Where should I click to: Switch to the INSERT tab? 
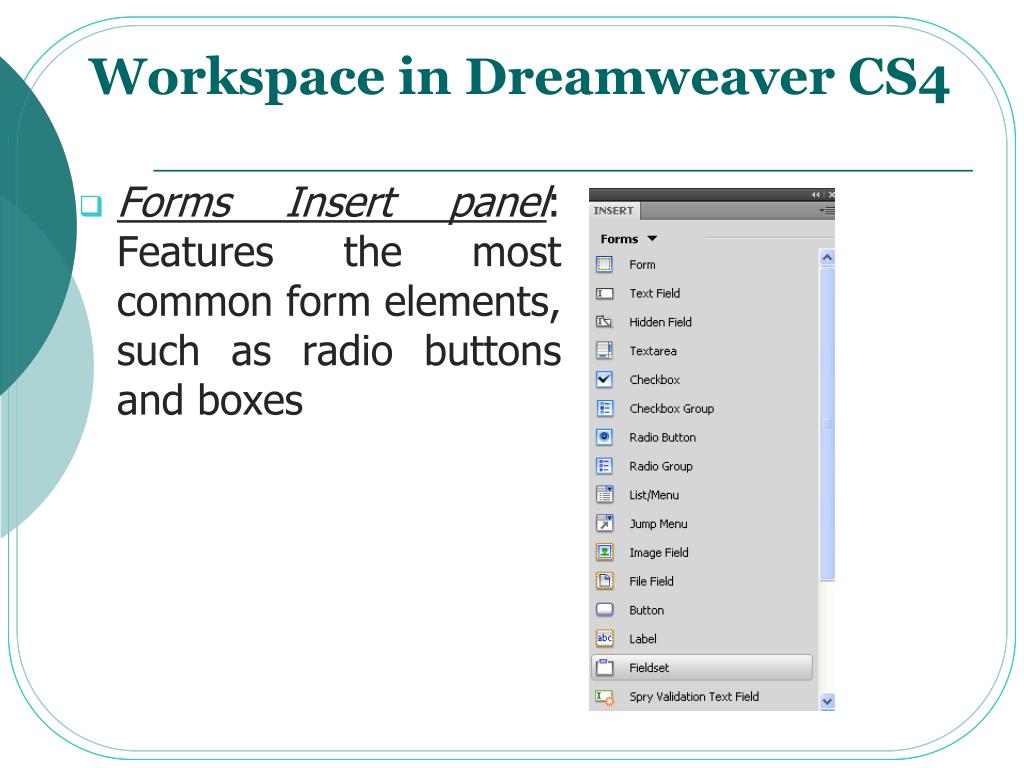coord(614,211)
